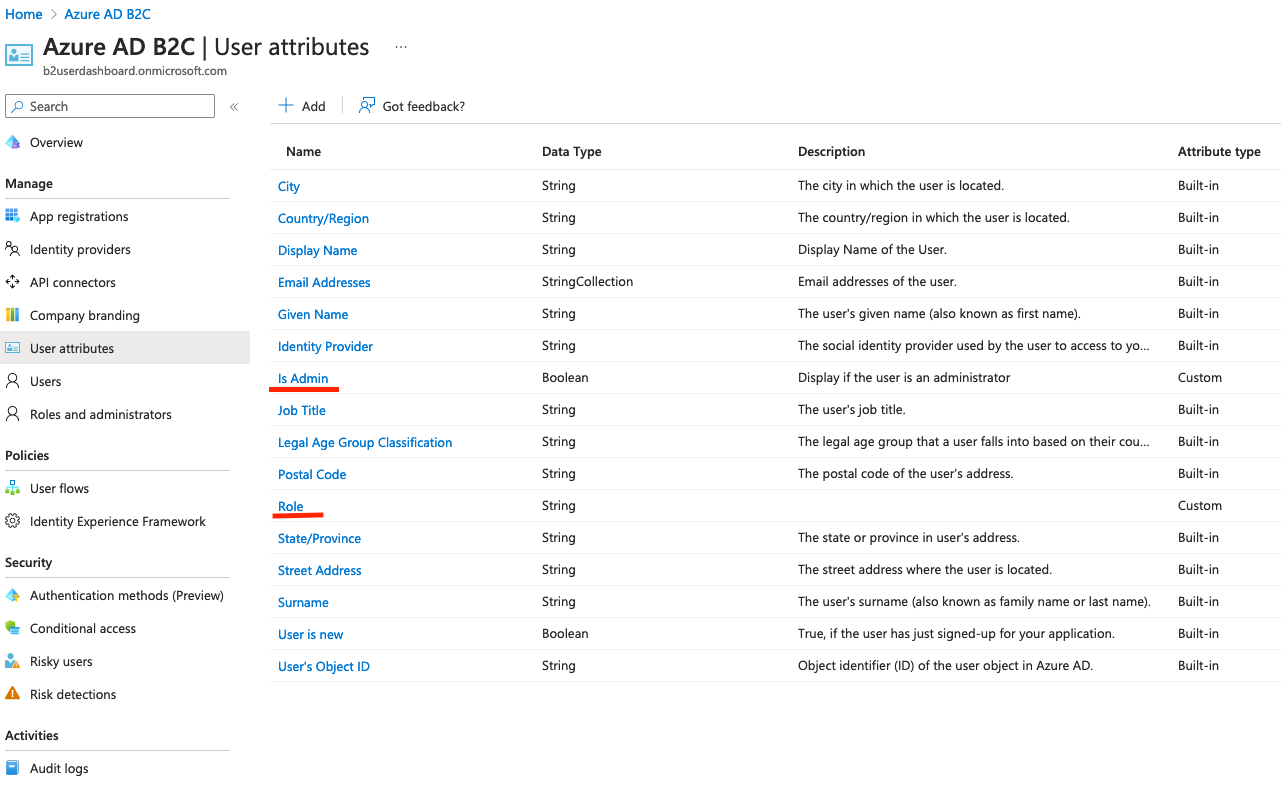Click the Role custom attribute link
The width and height of the screenshot is (1281, 788).
[x=291, y=506]
